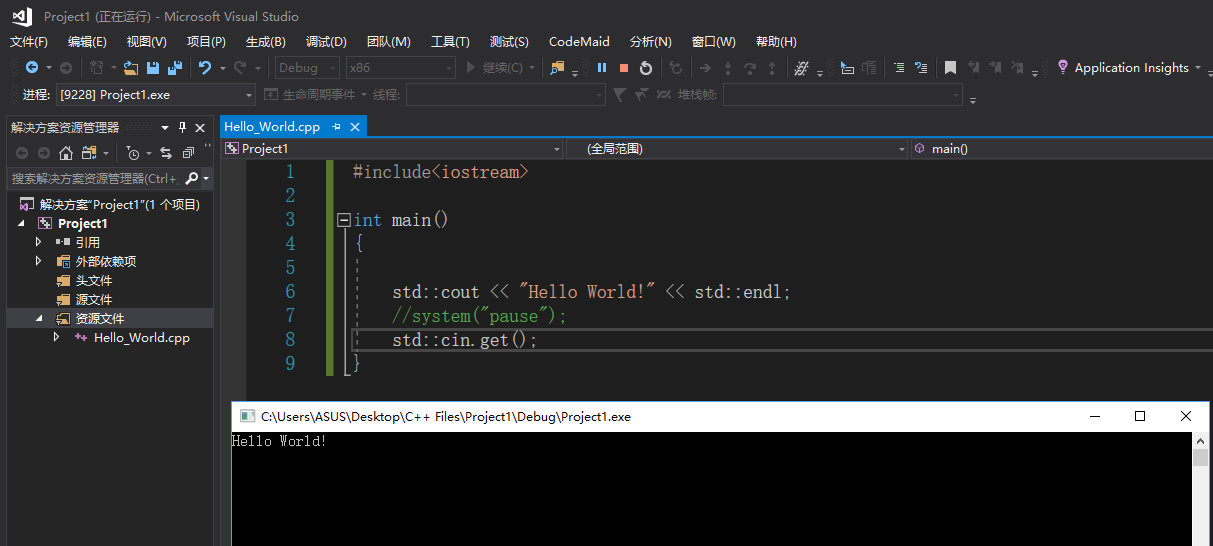Screen dimensions: 1213x546
Task: Toggle bookmark with the bookmark icon
Action: (x=950, y=67)
